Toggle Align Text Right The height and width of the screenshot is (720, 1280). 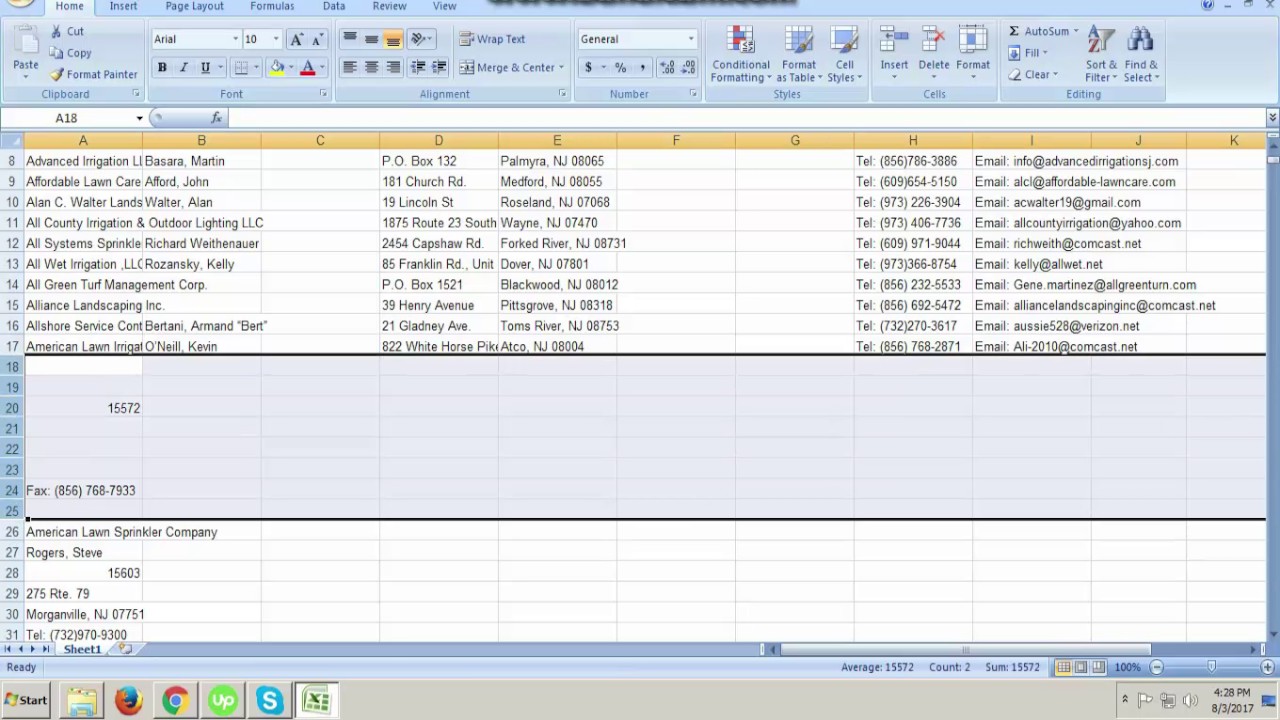tap(393, 67)
